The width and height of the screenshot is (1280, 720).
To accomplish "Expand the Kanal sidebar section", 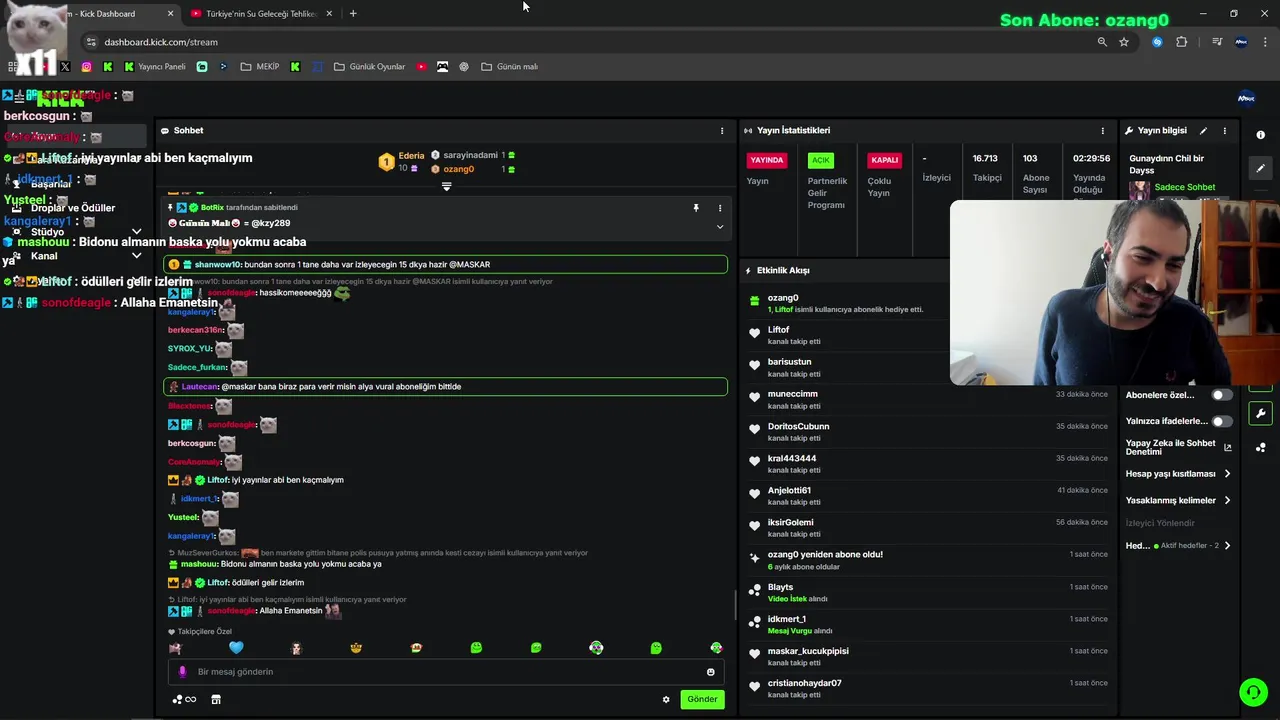I will pyautogui.click(x=136, y=256).
